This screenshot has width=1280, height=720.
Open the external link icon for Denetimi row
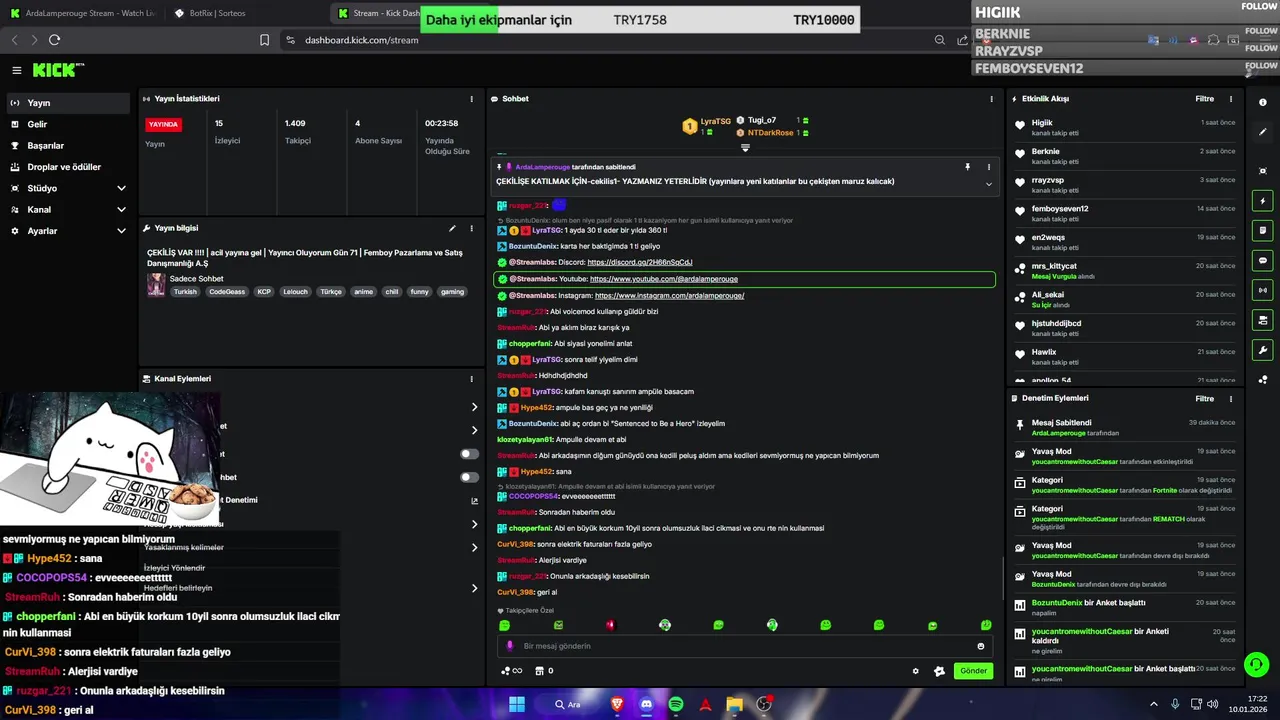pos(474,500)
